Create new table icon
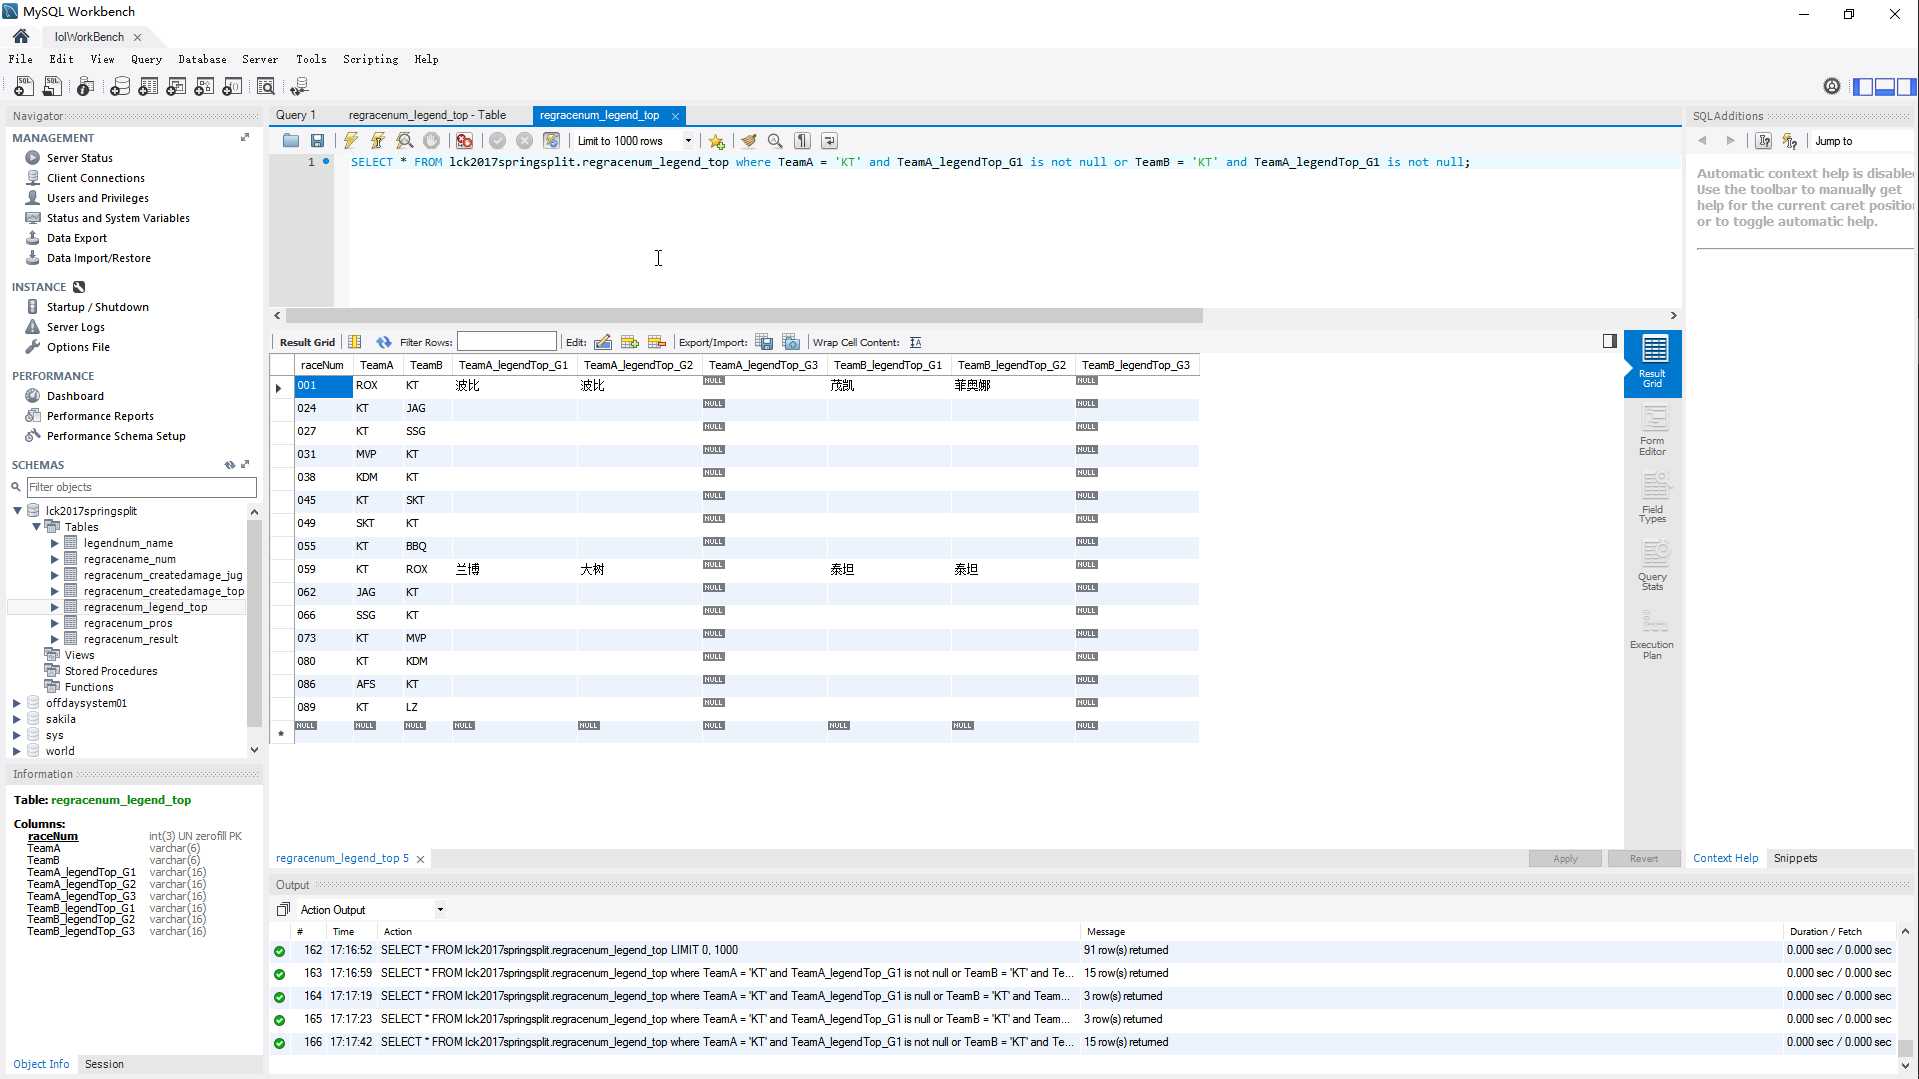 point(148,87)
